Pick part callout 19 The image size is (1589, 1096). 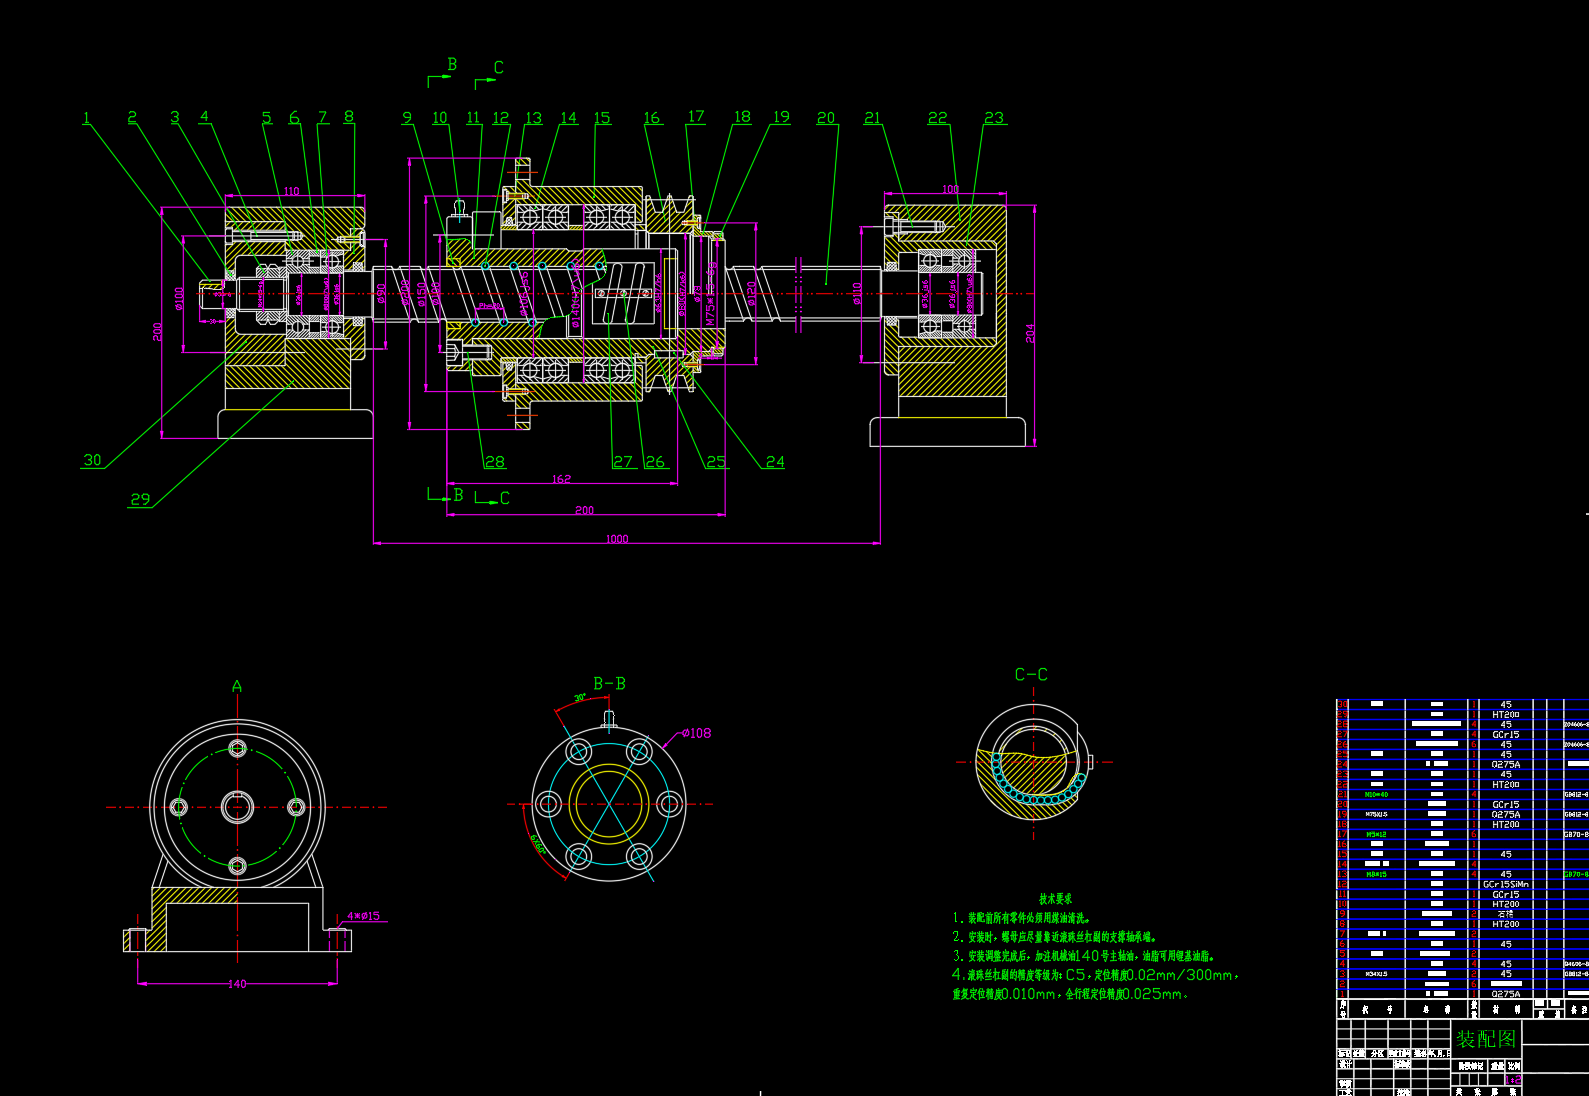pyautogui.click(x=781, y=117)
